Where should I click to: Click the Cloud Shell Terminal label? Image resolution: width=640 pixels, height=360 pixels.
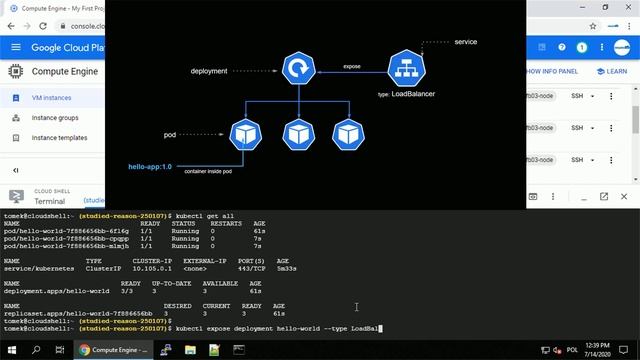click(x=49, y=201)
